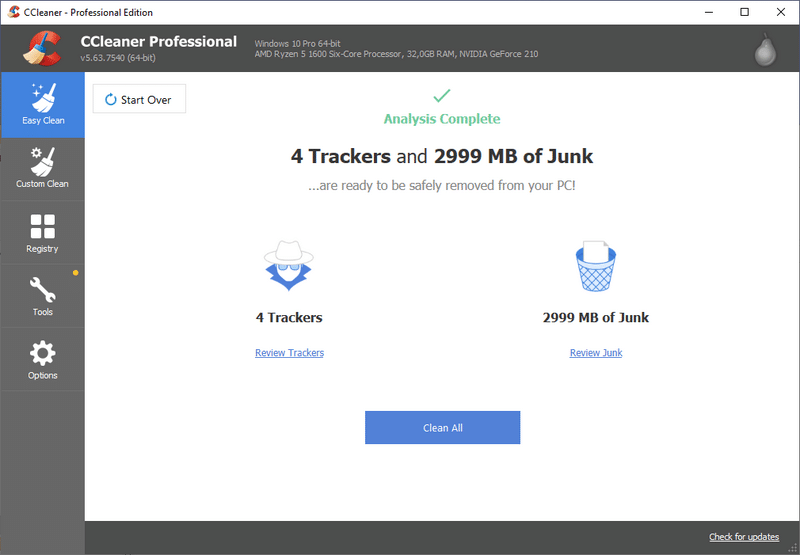Click the green Analysis Complete checkmark

pos(441,96)
